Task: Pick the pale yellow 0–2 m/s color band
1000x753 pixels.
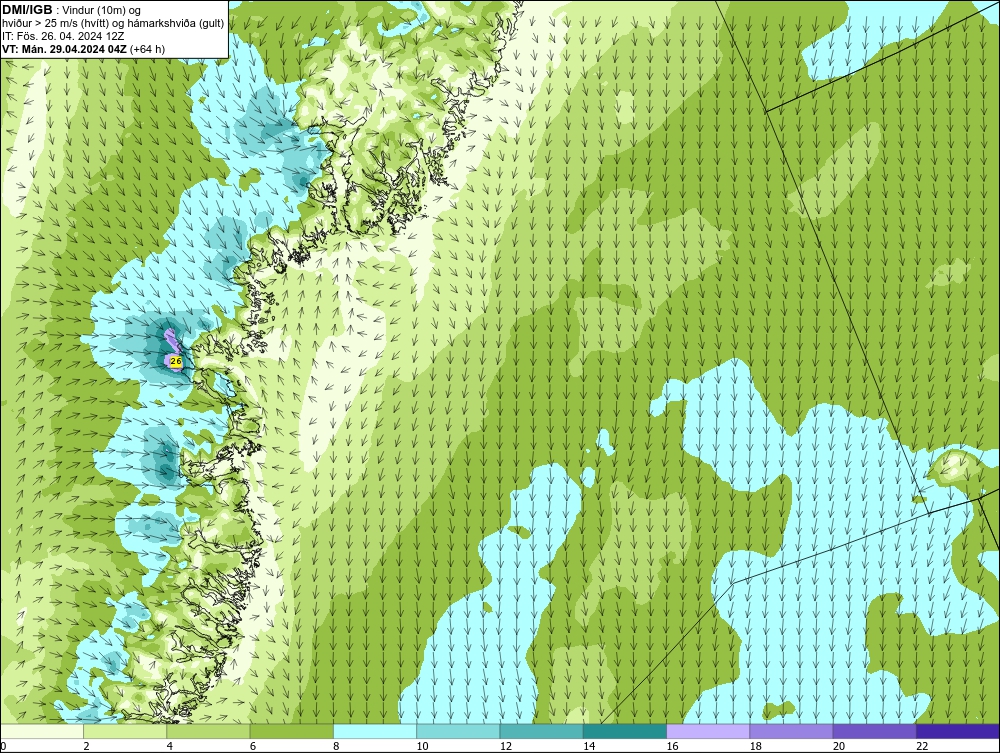Action: [41, 731]
